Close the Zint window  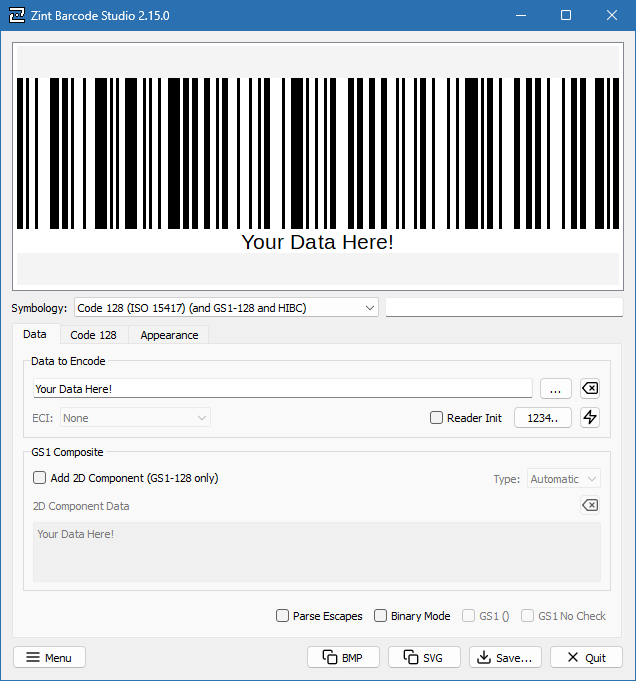(x=612, y=16)
